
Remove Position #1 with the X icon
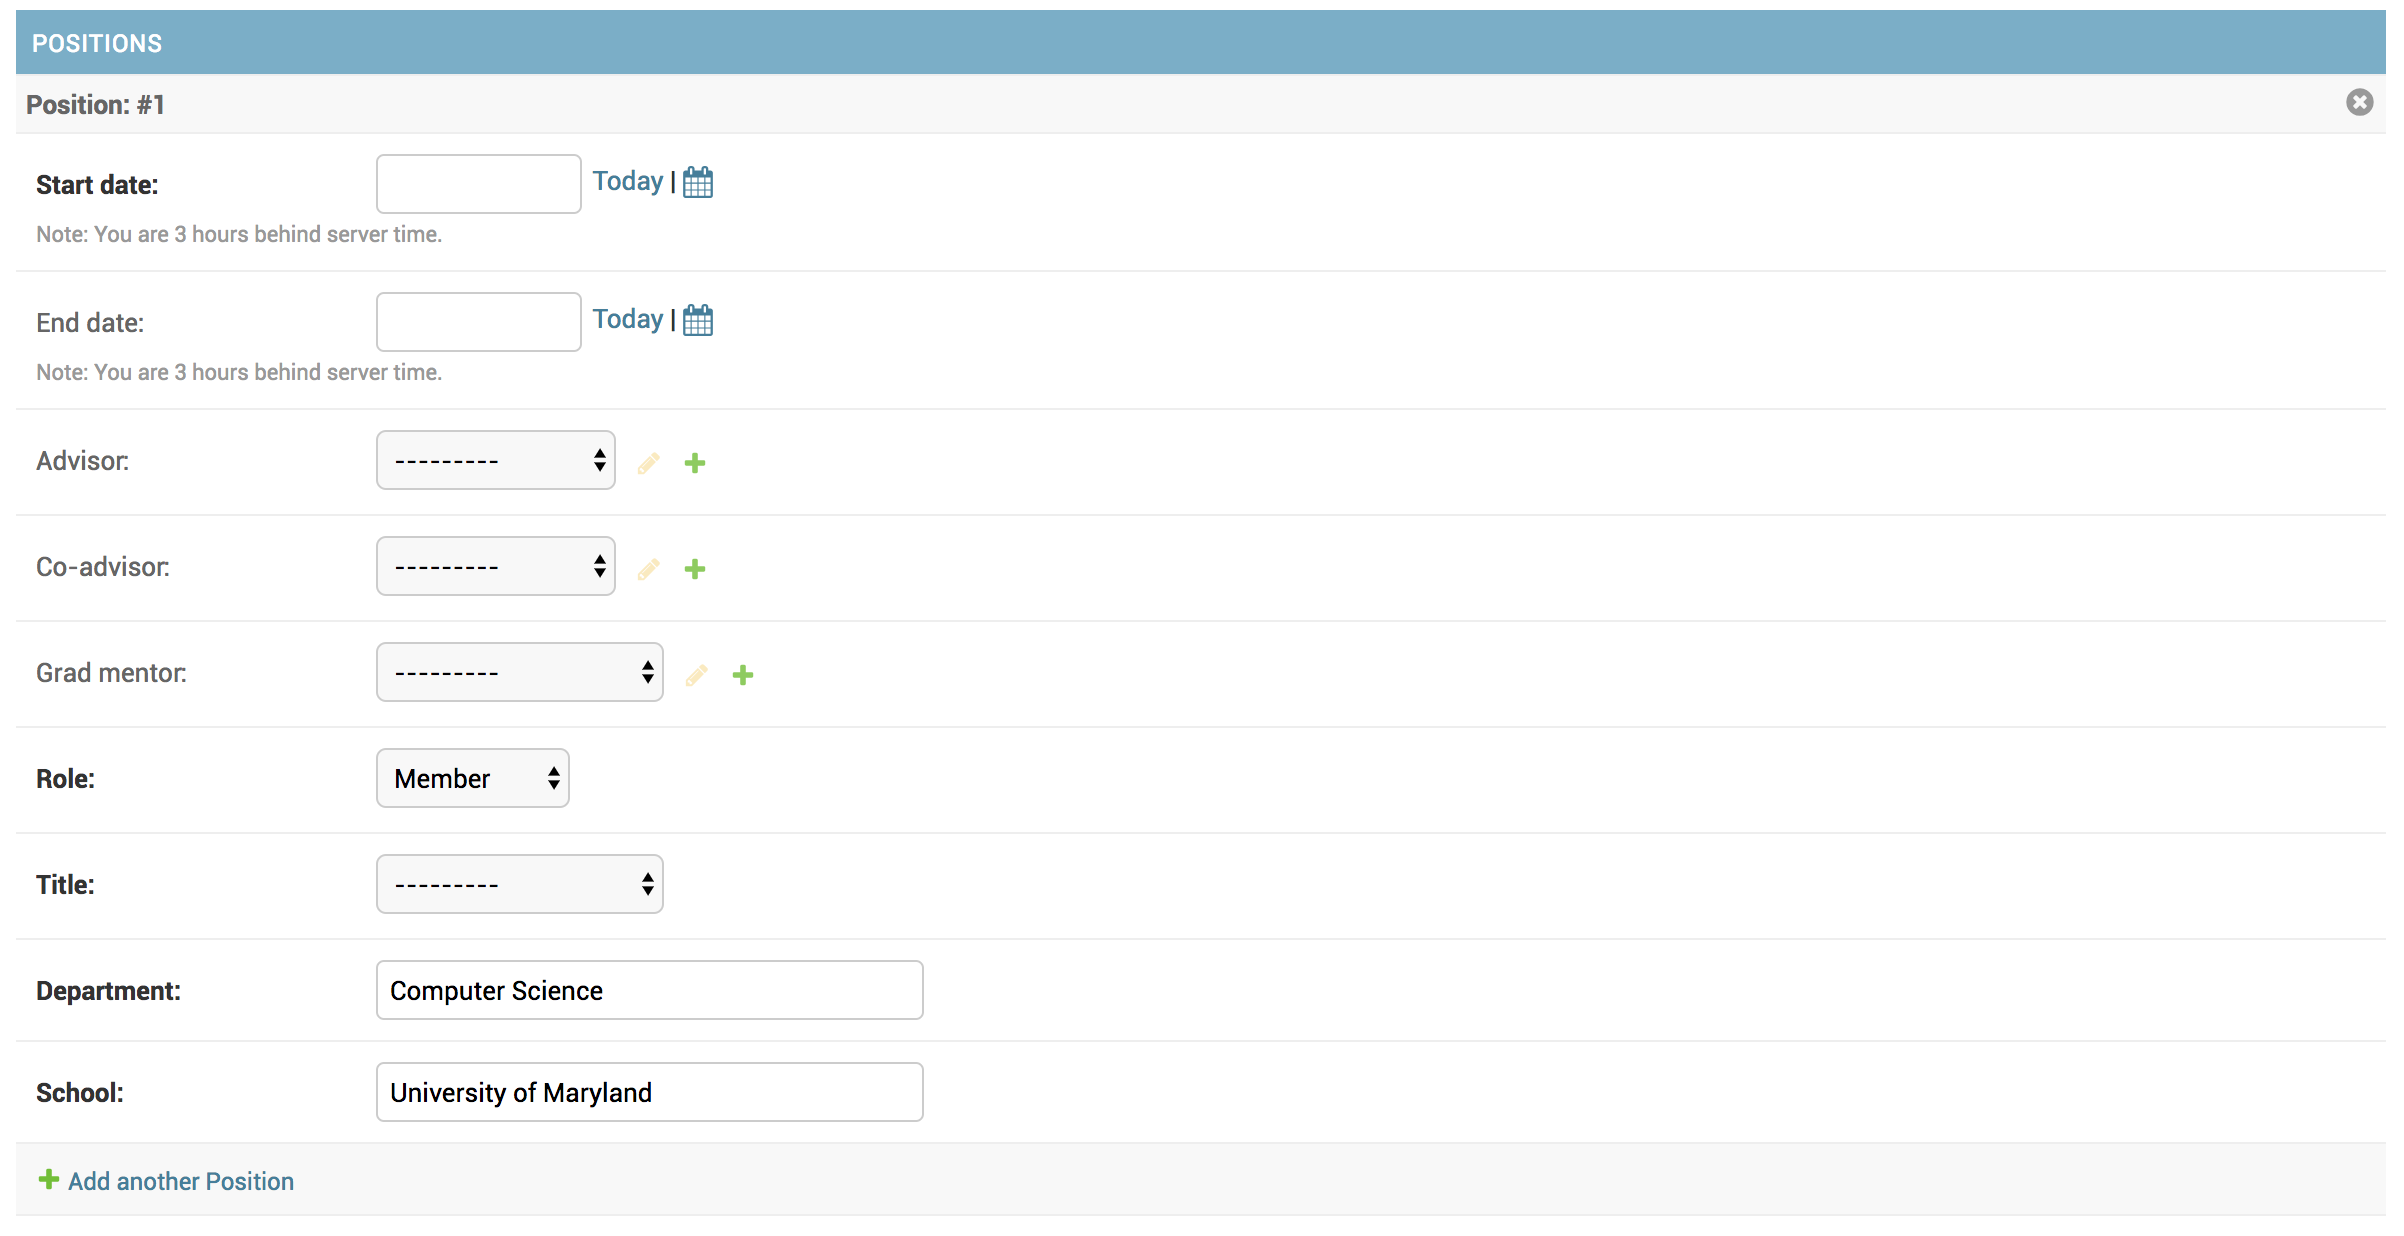tap(2359, 102)
